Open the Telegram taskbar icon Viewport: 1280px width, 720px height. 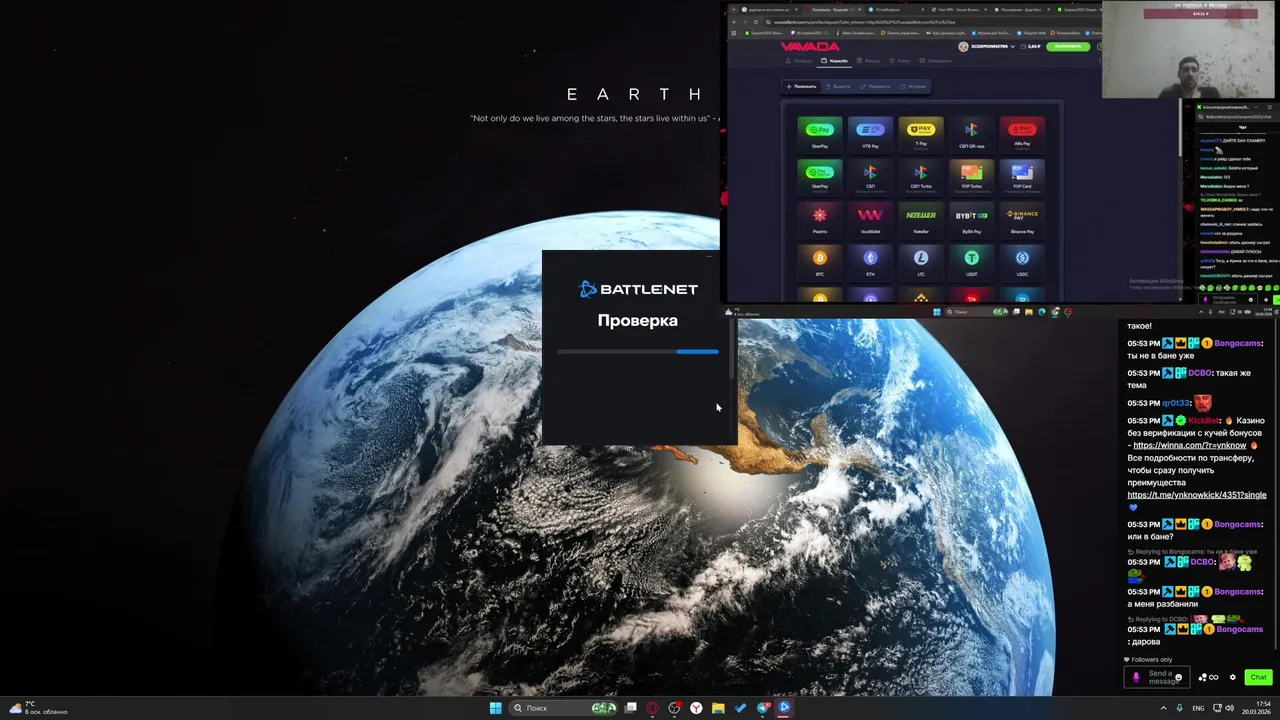[763, 708]
